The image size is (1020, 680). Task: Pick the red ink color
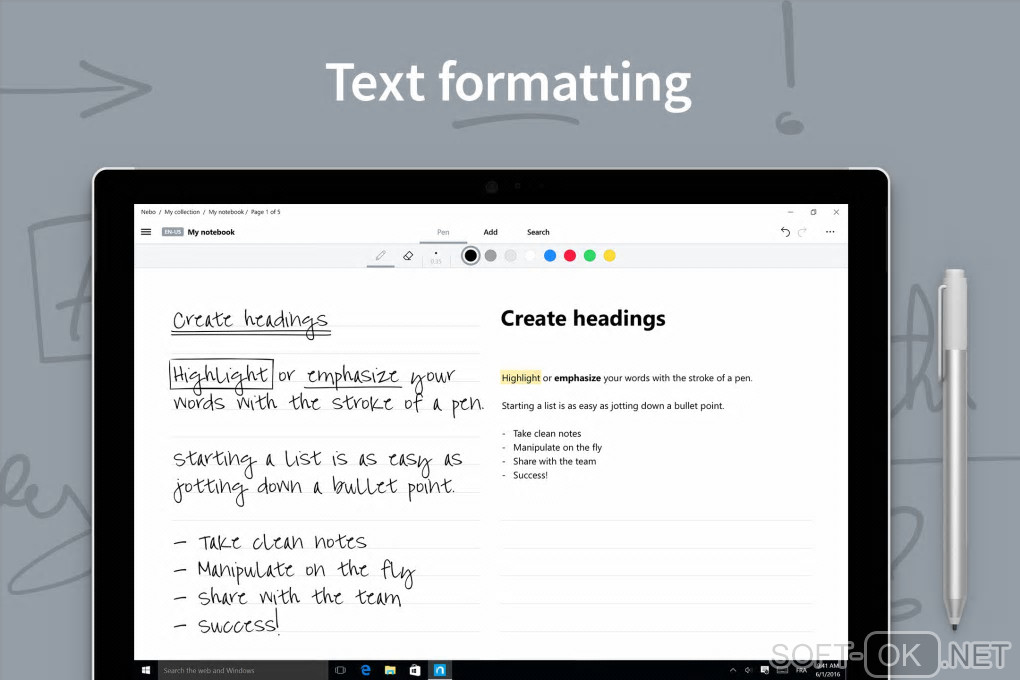pyautogui.click(x=570, y=256)
